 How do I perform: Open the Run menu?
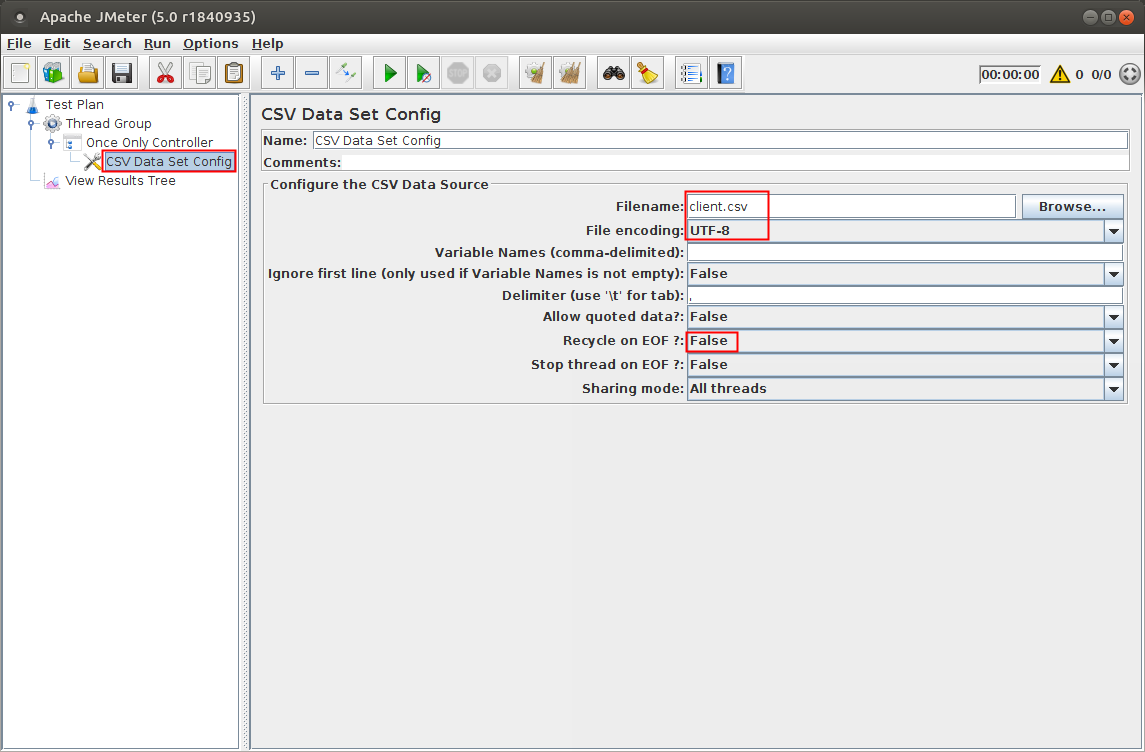157,44
